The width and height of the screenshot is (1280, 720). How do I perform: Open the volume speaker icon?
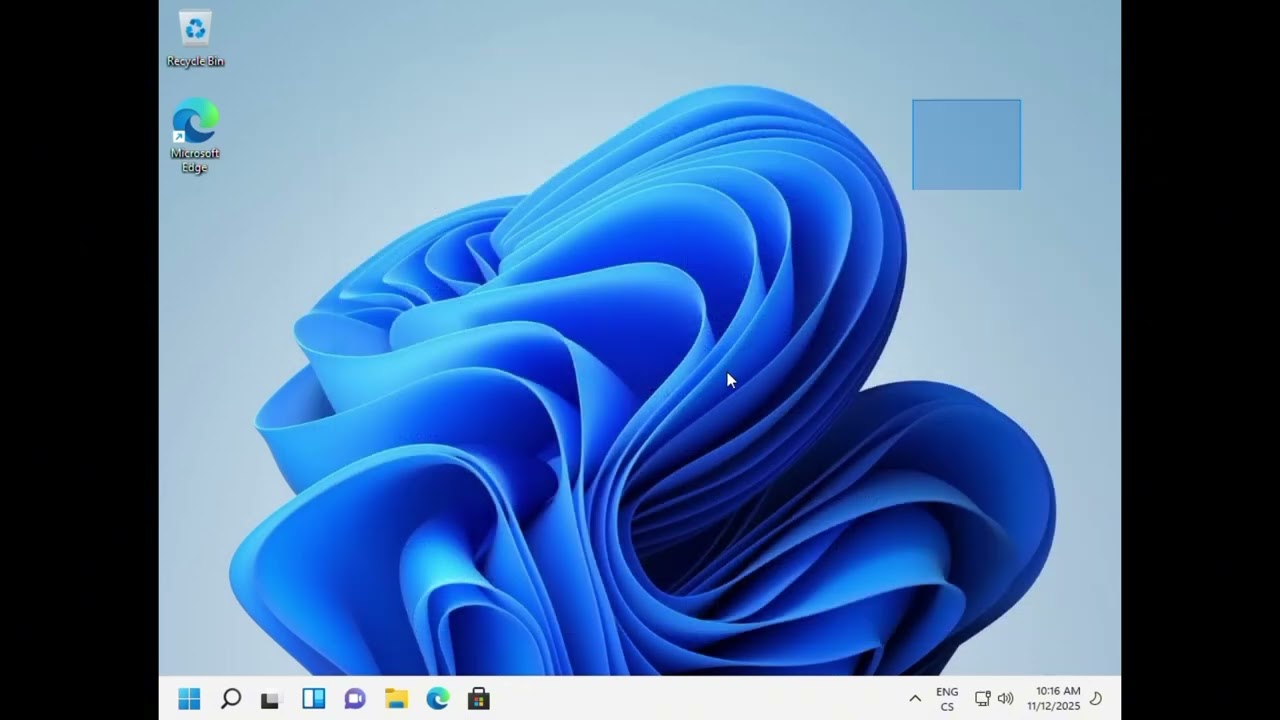coord(1006,699)
